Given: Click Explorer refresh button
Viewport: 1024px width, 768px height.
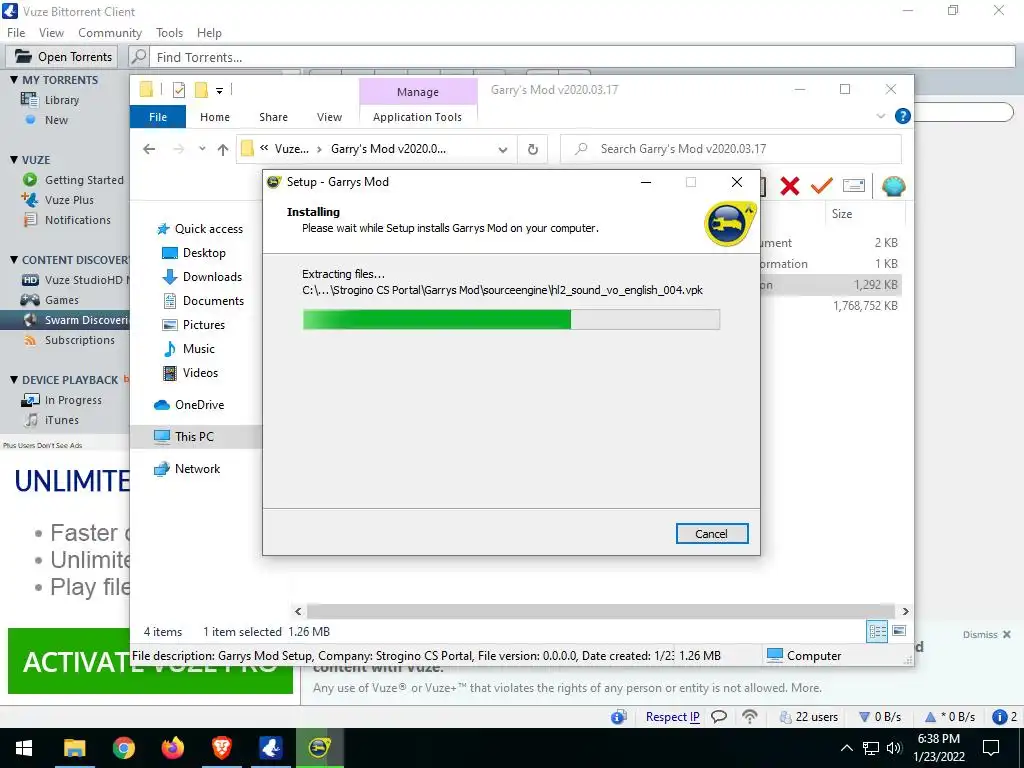Looking at the screenshot, I should click(533, 150).
